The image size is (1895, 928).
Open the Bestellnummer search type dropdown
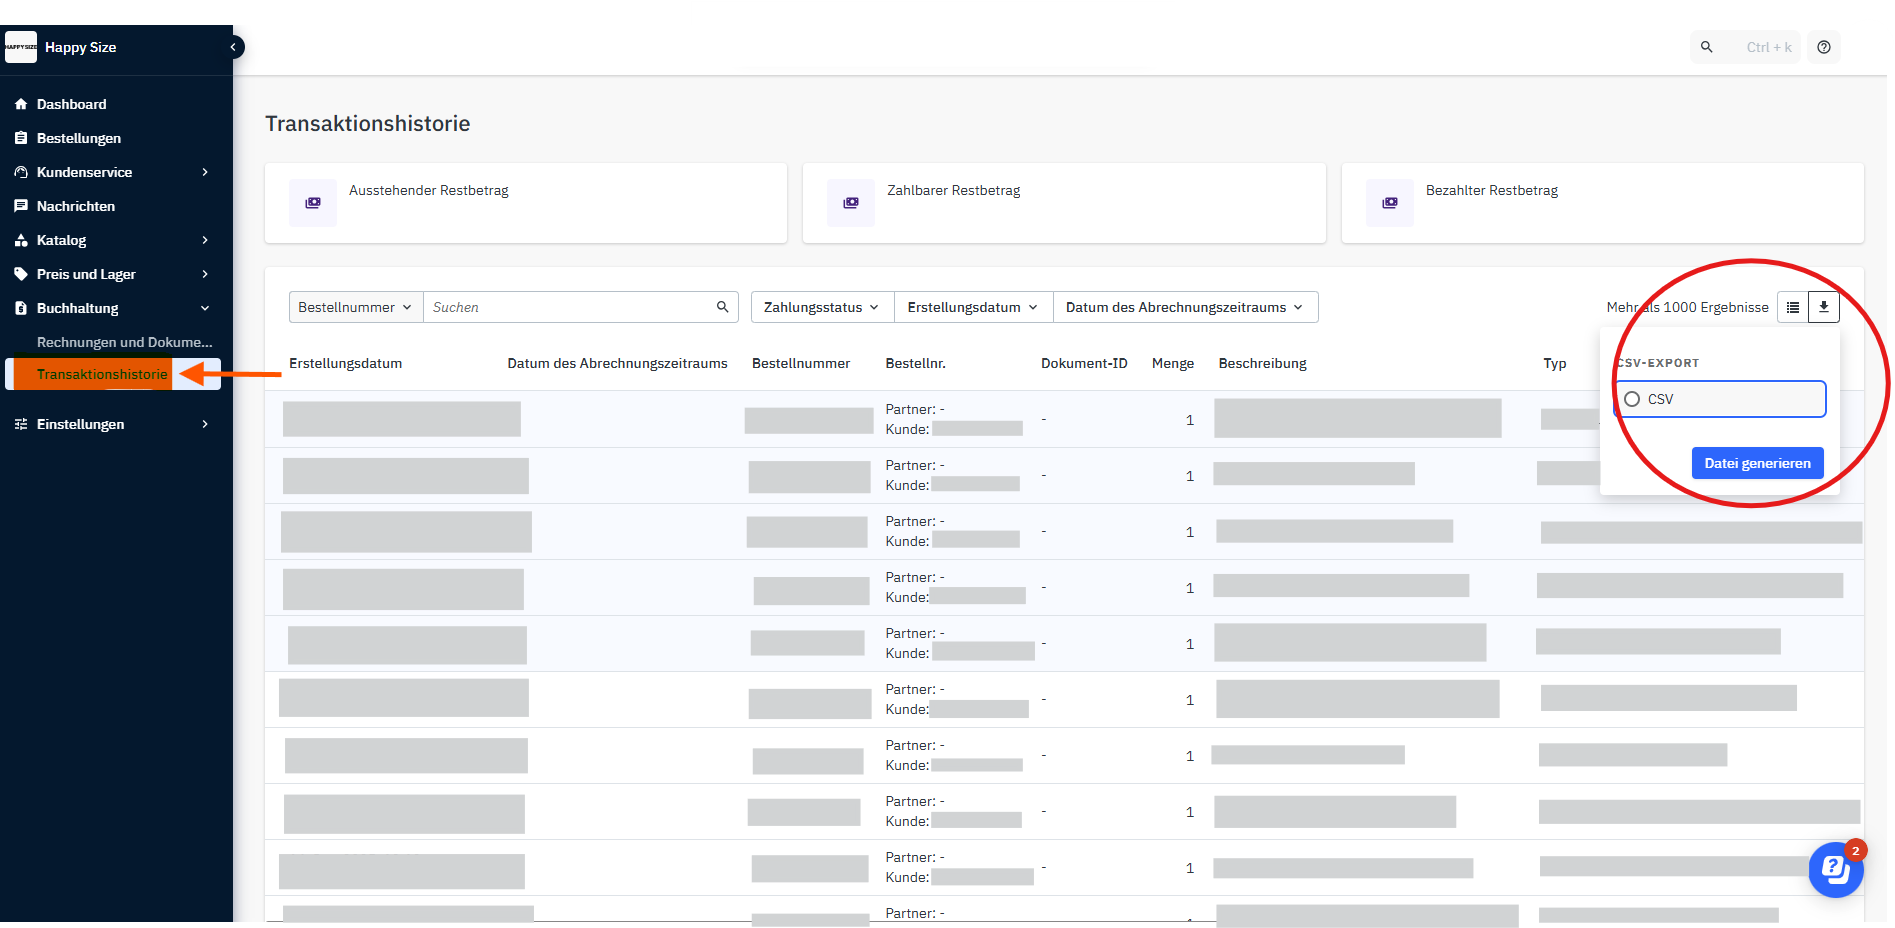coord(355,307)
